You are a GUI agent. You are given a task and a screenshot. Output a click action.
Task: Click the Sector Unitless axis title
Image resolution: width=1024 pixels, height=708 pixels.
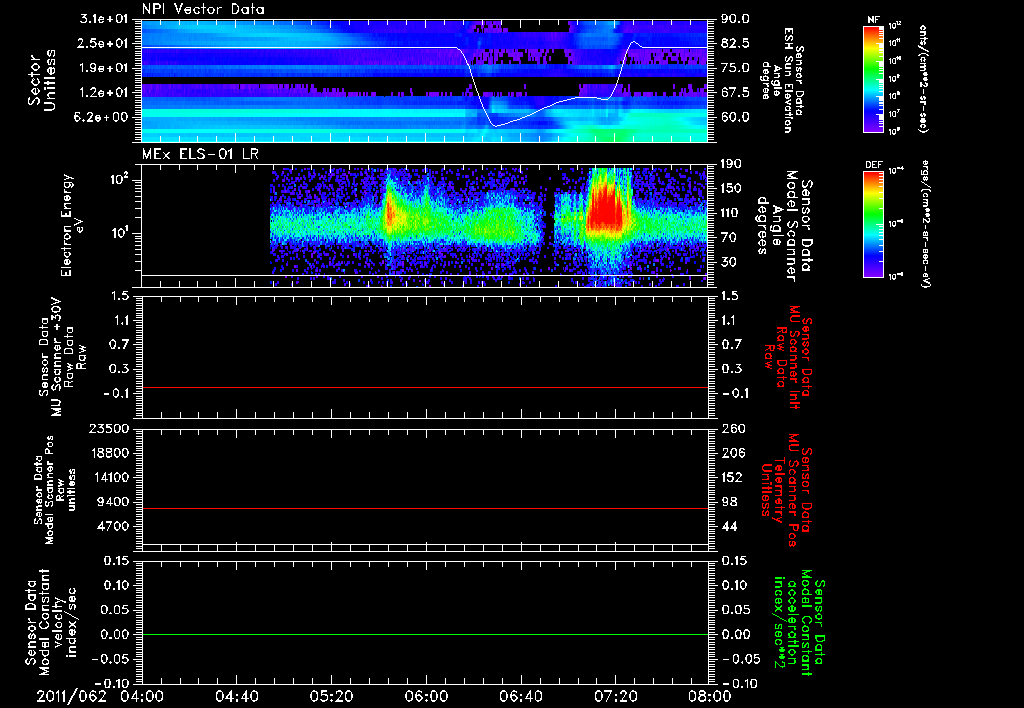pos(42,80)
